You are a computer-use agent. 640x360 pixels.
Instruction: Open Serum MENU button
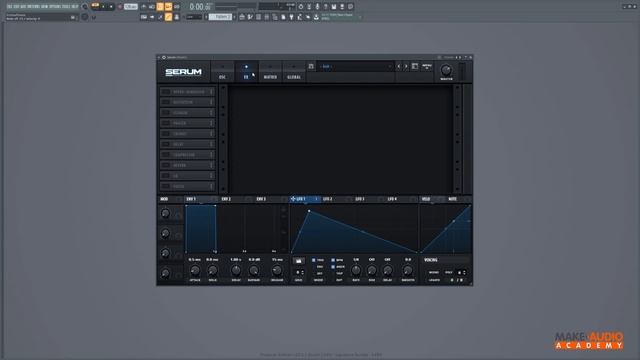(x=427, y=66)
